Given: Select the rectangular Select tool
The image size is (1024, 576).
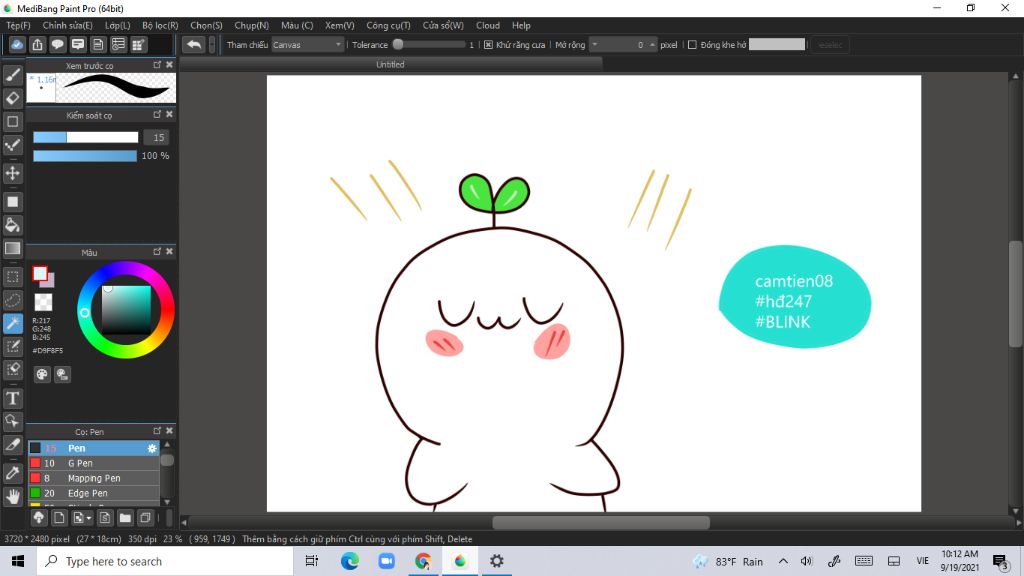Looking at the screenshot, I should click(12, 277).
